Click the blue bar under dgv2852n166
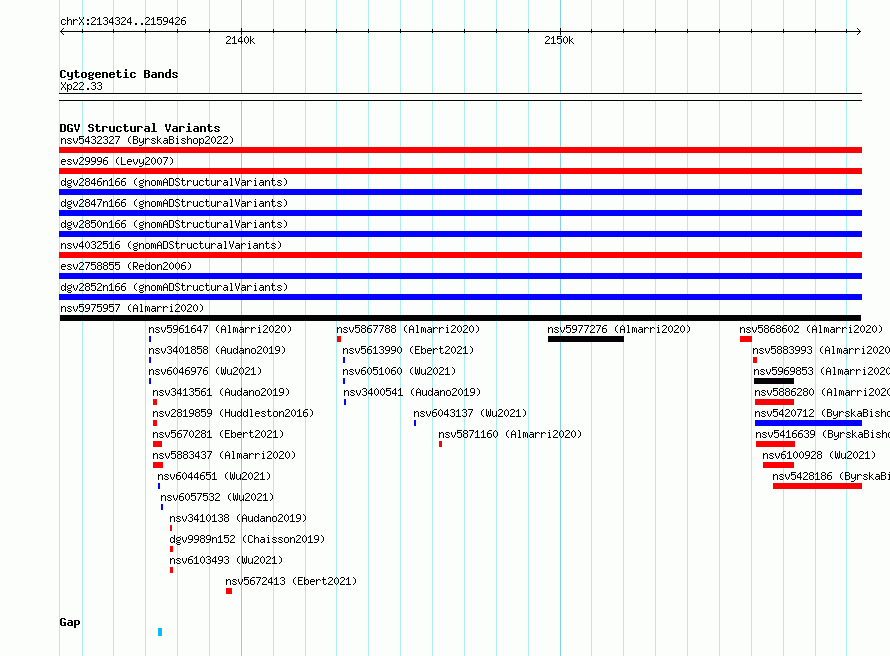The image size is (890, 656). pos(460,297)
